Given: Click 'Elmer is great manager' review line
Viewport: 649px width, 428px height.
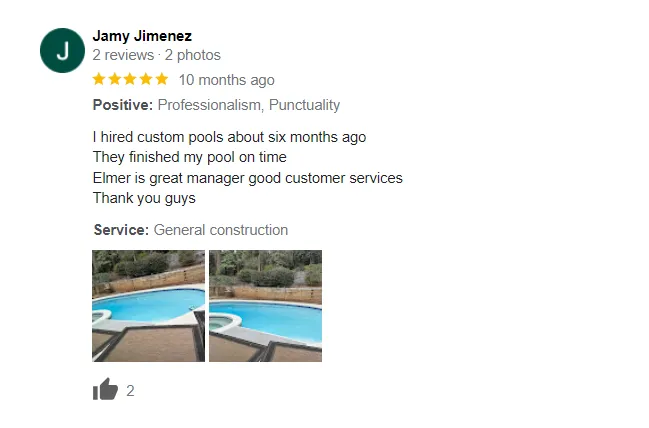Looking at the screenshot, I should 248,178.
